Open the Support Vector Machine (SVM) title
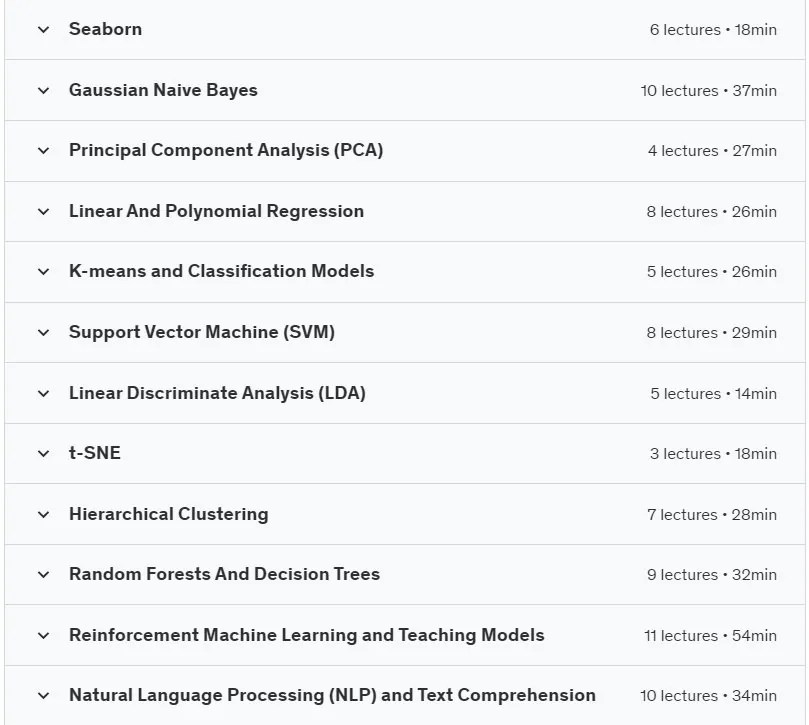 tap(202, 332)
